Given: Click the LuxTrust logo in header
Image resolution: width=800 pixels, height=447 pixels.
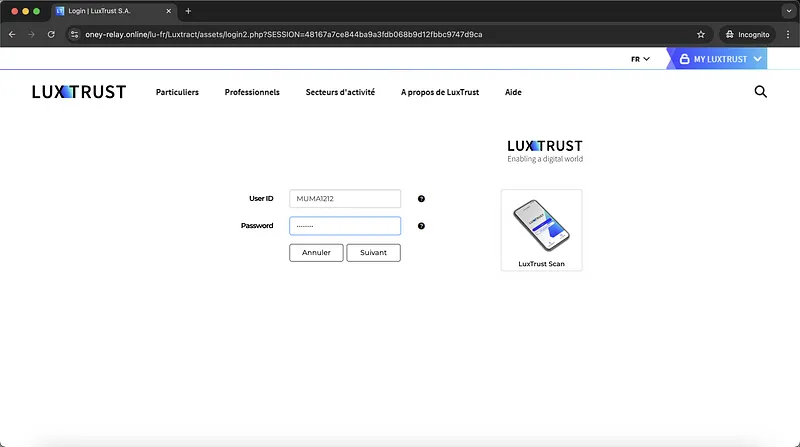Looking at the screenshot, I should (79, 92).
